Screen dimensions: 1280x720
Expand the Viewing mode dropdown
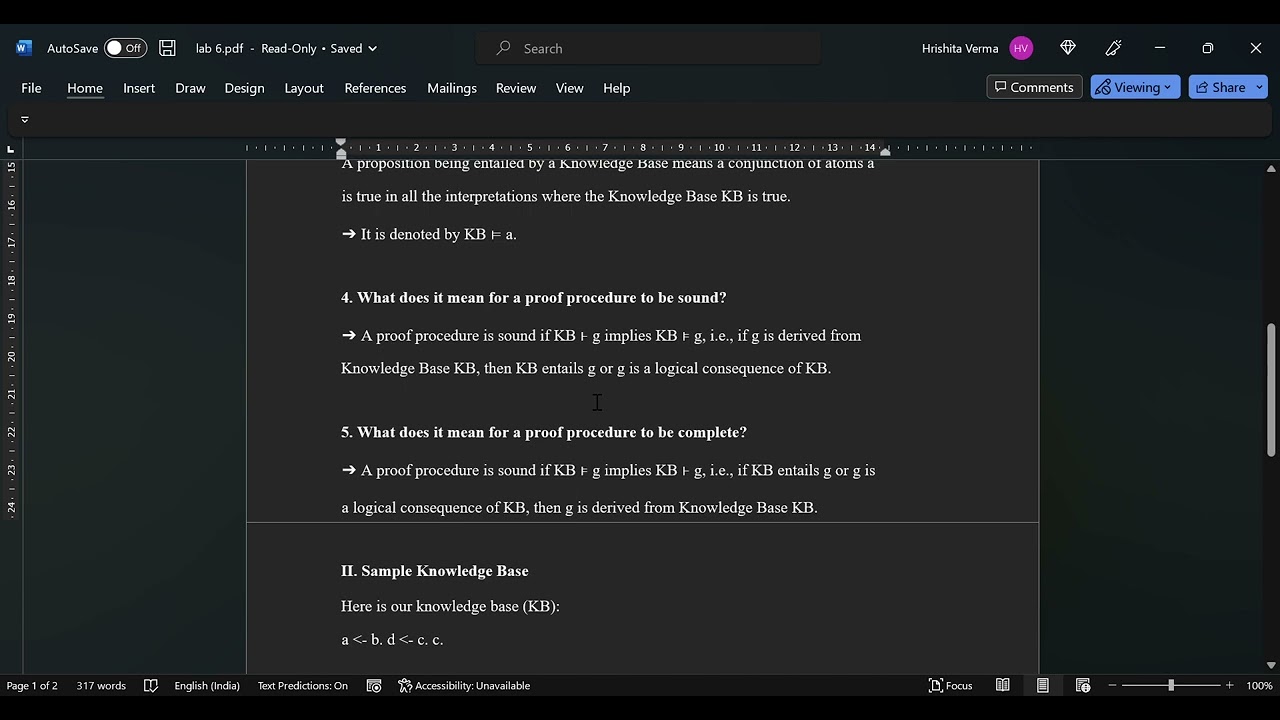coord(1135,88)
